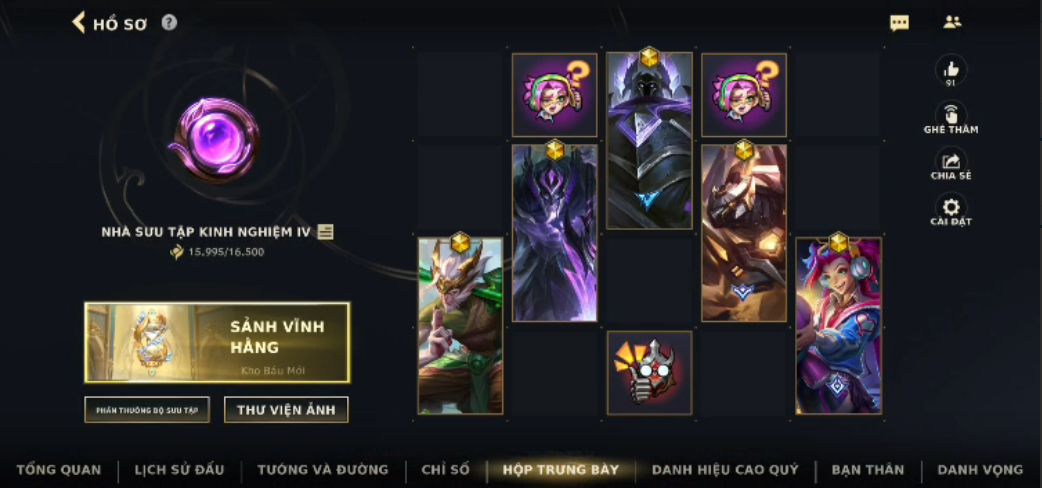Open the Lịch Sử Đấu tab
This screenshot has width=1042, height=488.
click(x=179, y=469)
